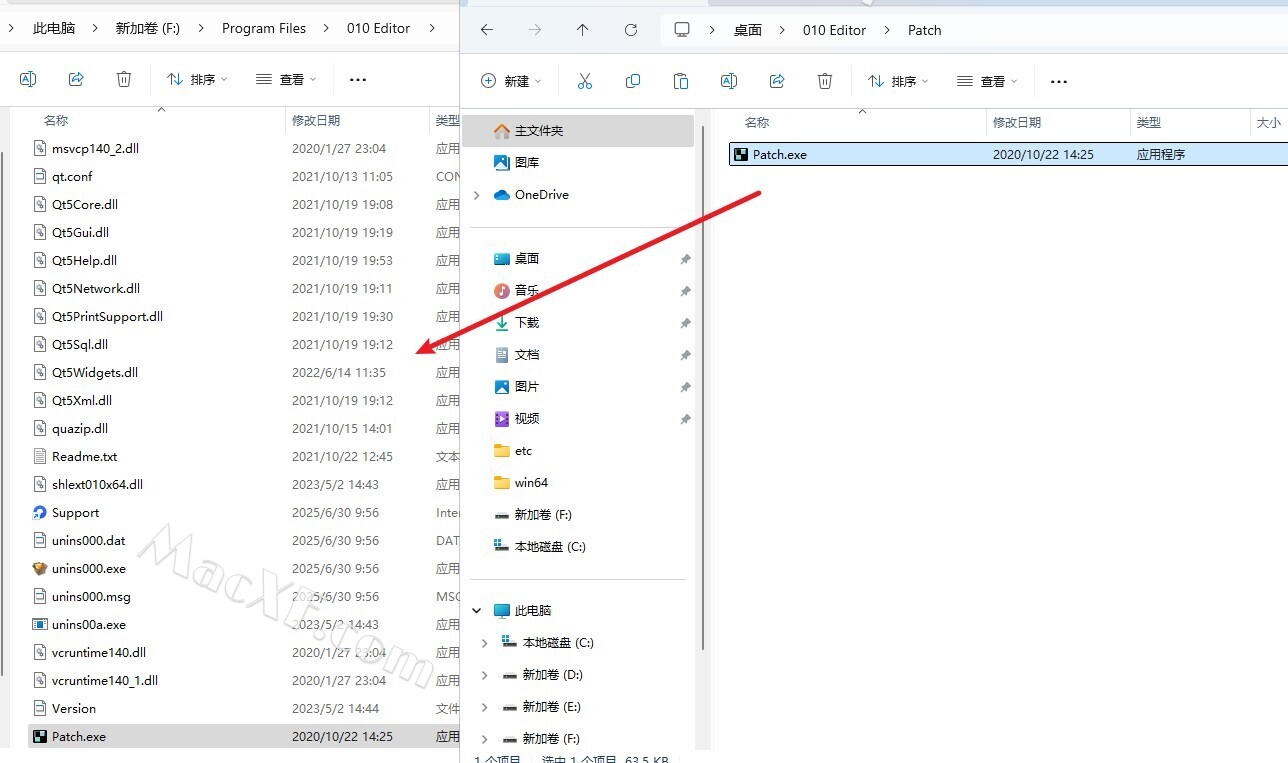The width and height of the screenshot is (1288, 763).
Task: Go up one folder level in the Patch window
Action: point(583,30)
